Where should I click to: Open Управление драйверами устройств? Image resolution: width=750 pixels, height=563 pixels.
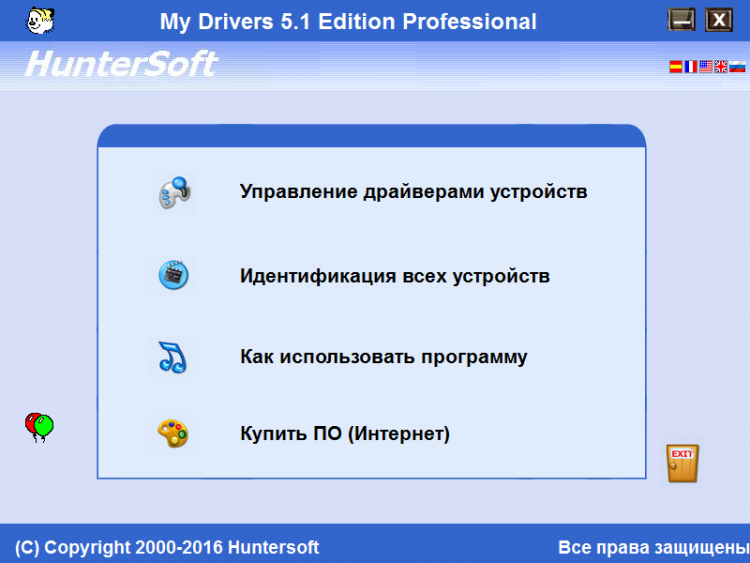pyautogui.click(x=413, y=191)
